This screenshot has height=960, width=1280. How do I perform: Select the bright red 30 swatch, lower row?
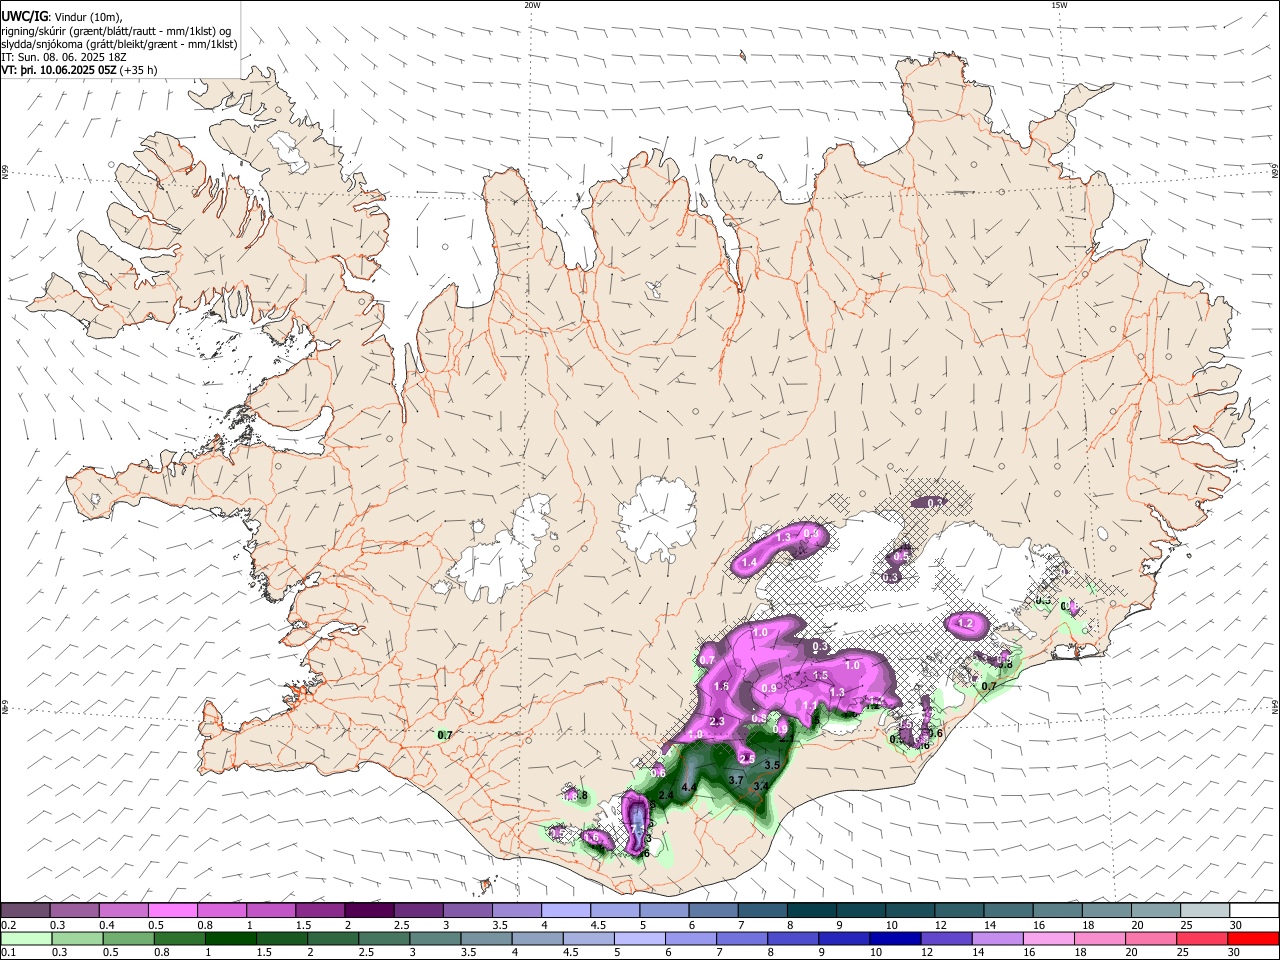click(1252, 938)
